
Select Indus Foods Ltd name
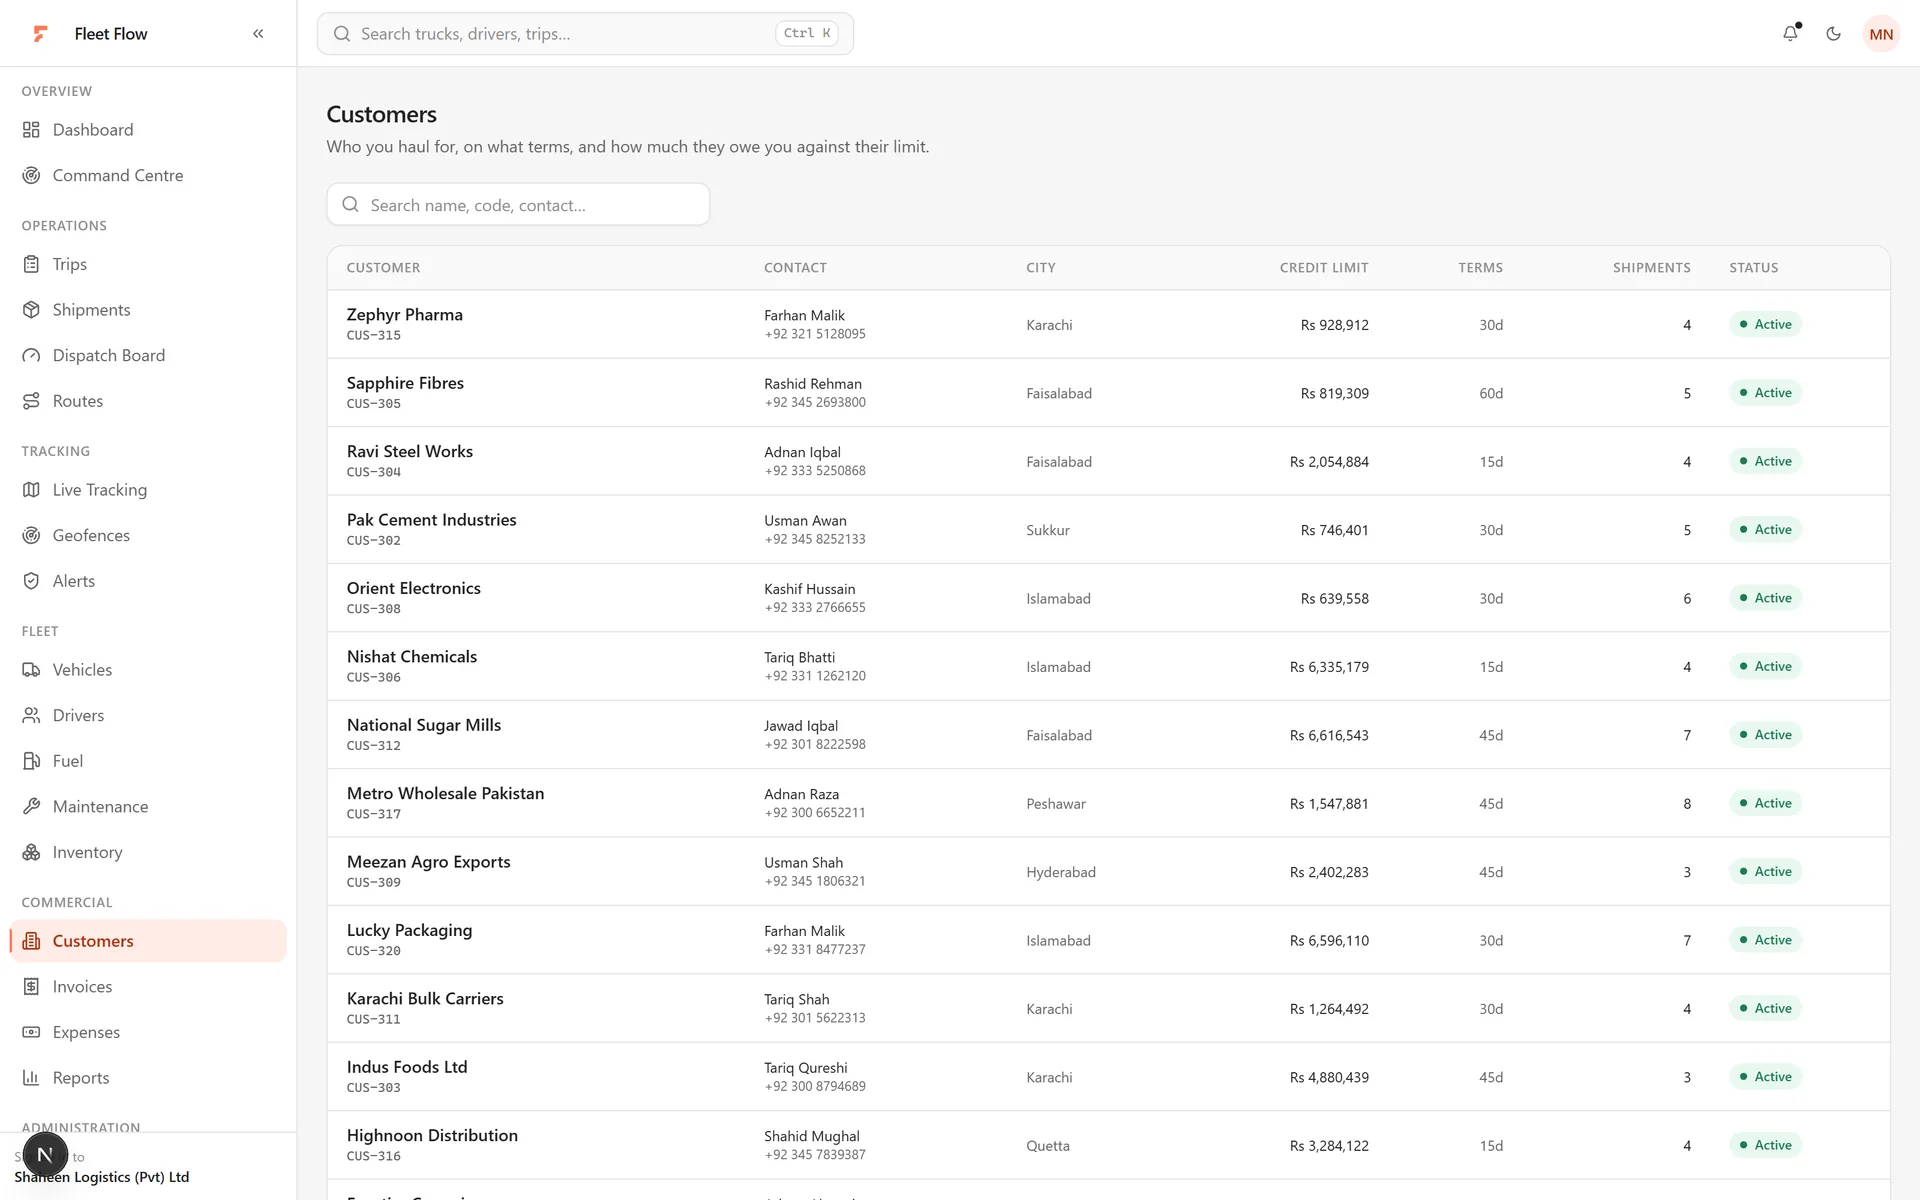[x=407, y=1067]
